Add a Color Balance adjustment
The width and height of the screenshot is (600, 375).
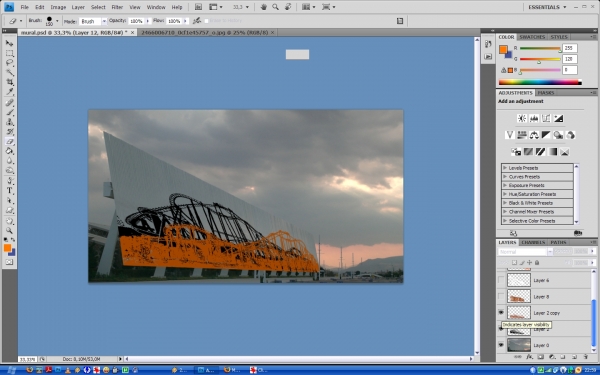(534, 135)
